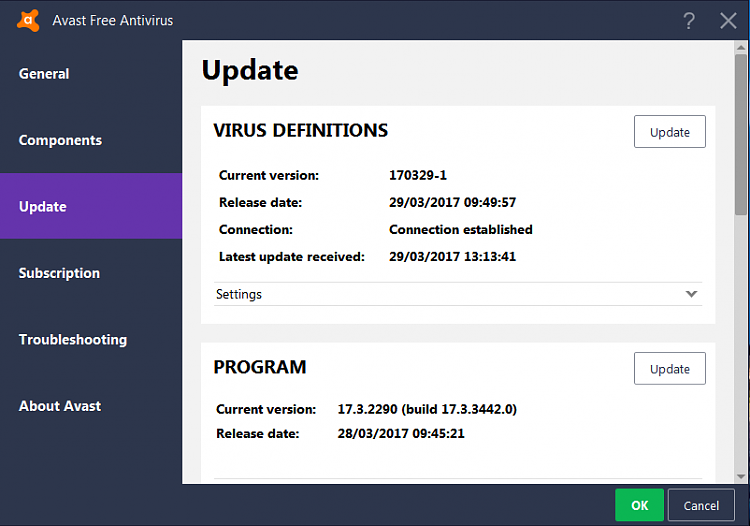This screenshot has height=526, width=750.
Task: Open help via question mark icon
Action: [689, 21]
